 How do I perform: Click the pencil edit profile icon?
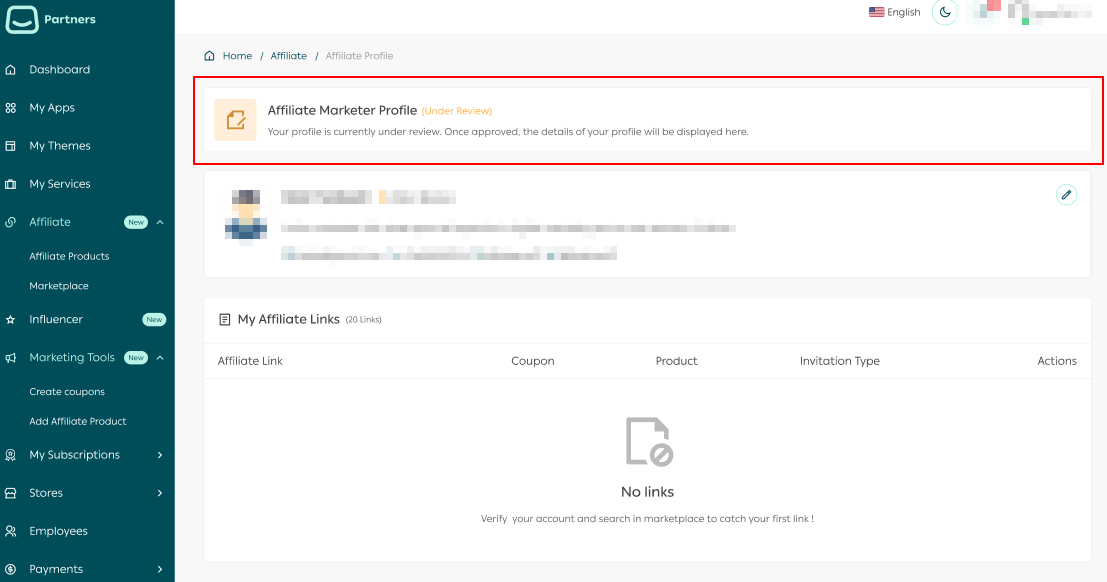coord(1066,195)
